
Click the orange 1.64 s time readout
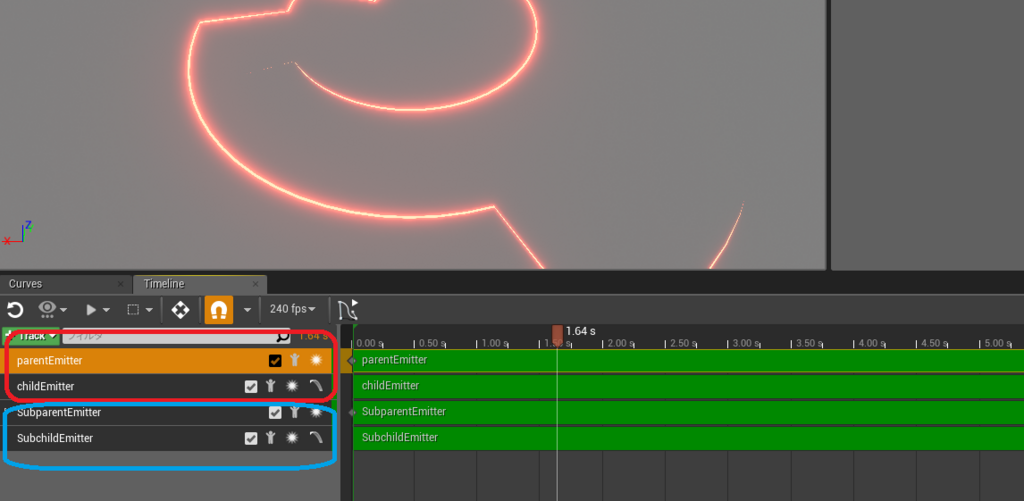[x=313, y=336]
